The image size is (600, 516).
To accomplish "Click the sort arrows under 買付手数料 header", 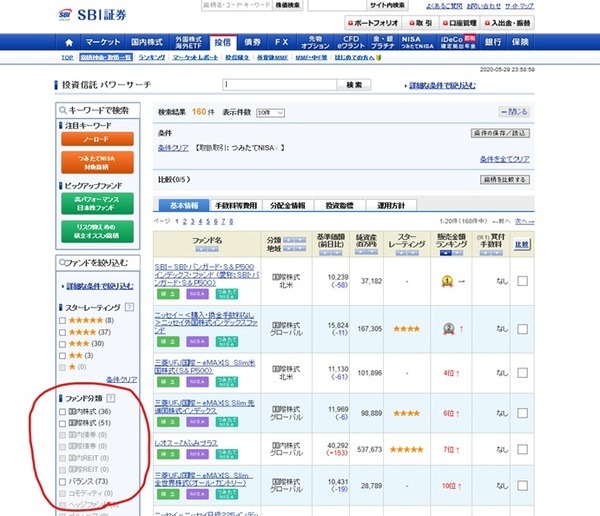I will click(491, 253).
